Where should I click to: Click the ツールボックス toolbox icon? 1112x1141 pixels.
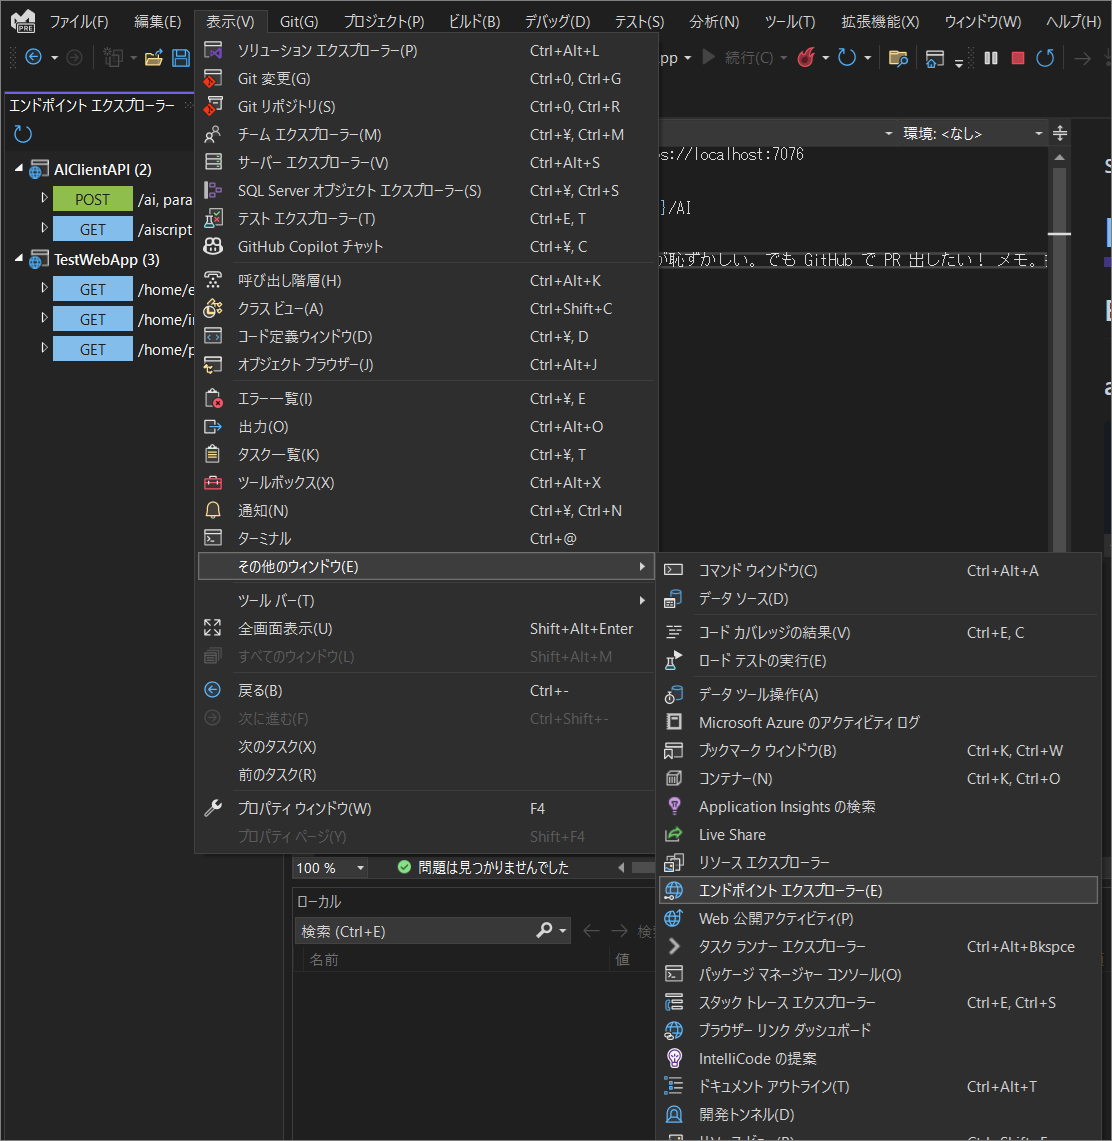[x=213, y=482]
